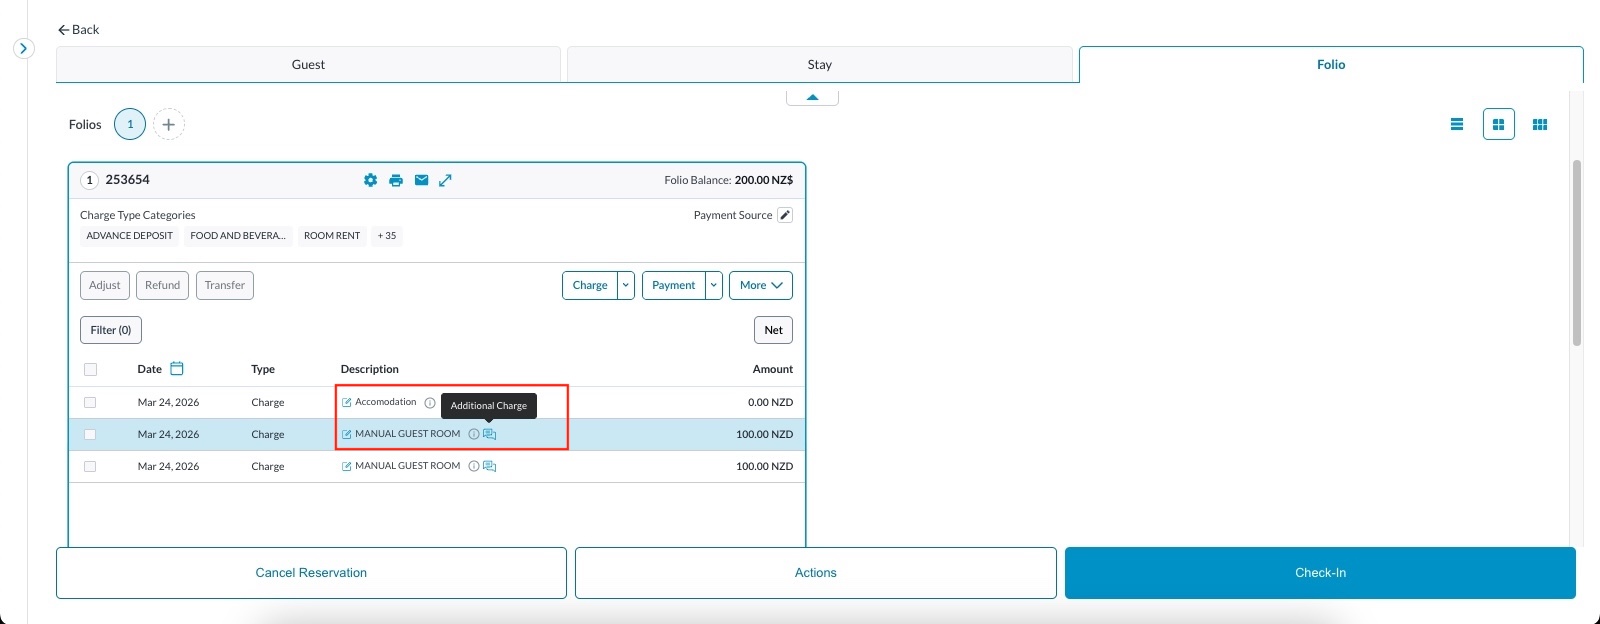Switch to the Stay tab
This screenshot has height=624, width=1600.
coord(819,65)
